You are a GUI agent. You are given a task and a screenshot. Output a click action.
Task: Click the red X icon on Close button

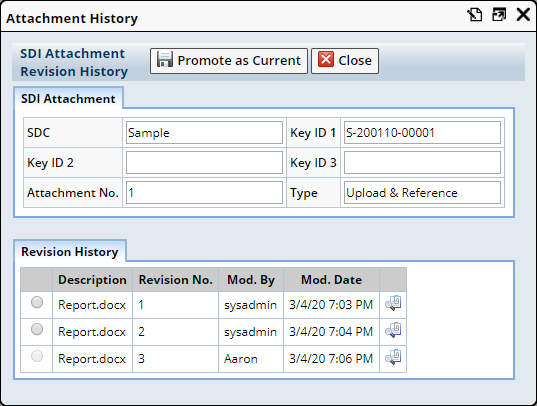[x=326, y=59]
